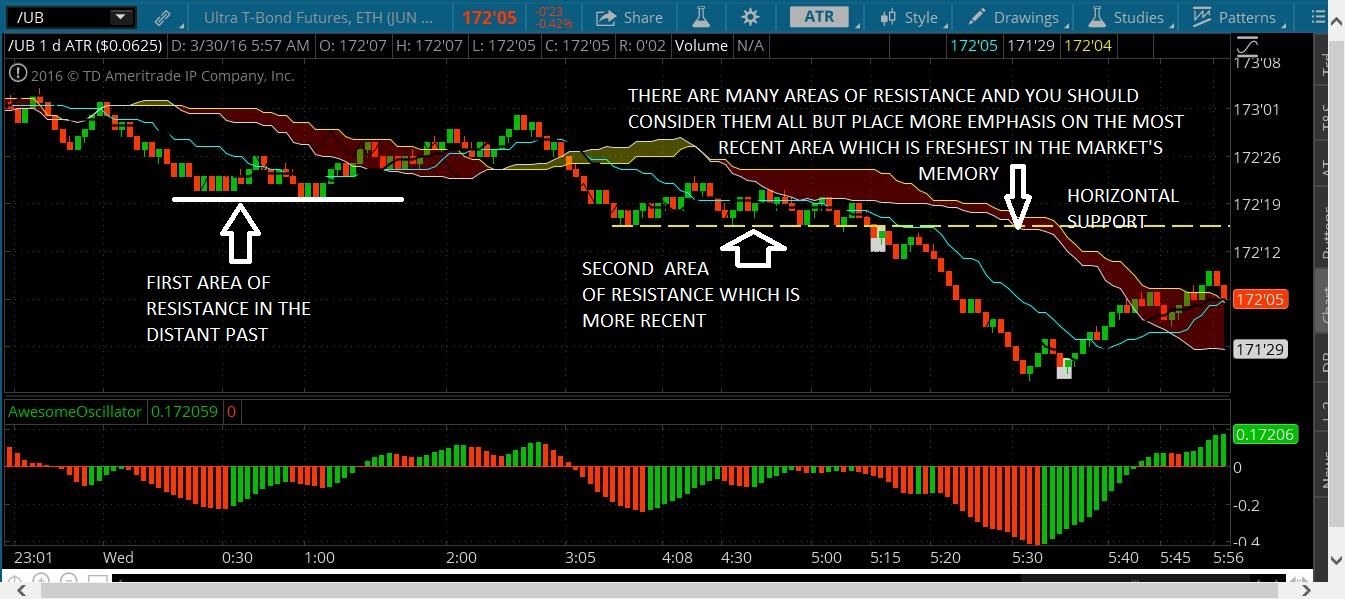This screenshot has height=599, width=1345.
Task: Open chart settings gear icon
Action: 750,17
